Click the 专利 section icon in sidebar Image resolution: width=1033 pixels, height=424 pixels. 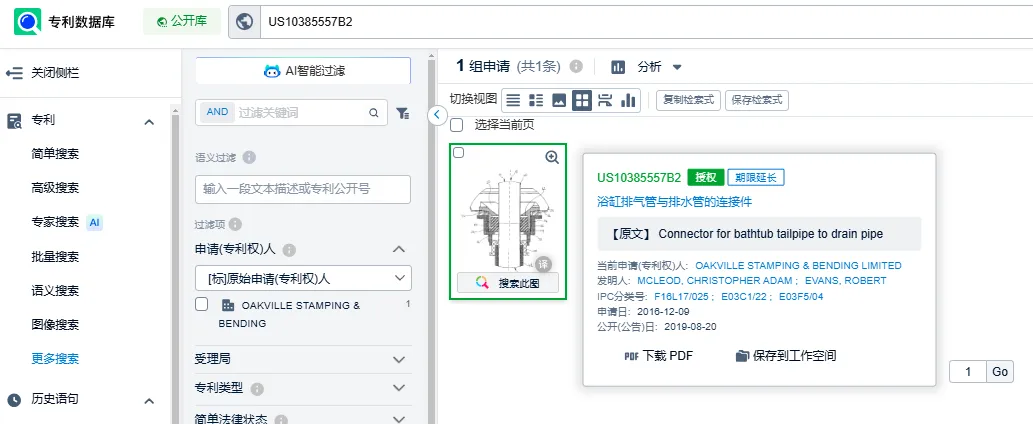pyautogui.click(x=14, y=120)
